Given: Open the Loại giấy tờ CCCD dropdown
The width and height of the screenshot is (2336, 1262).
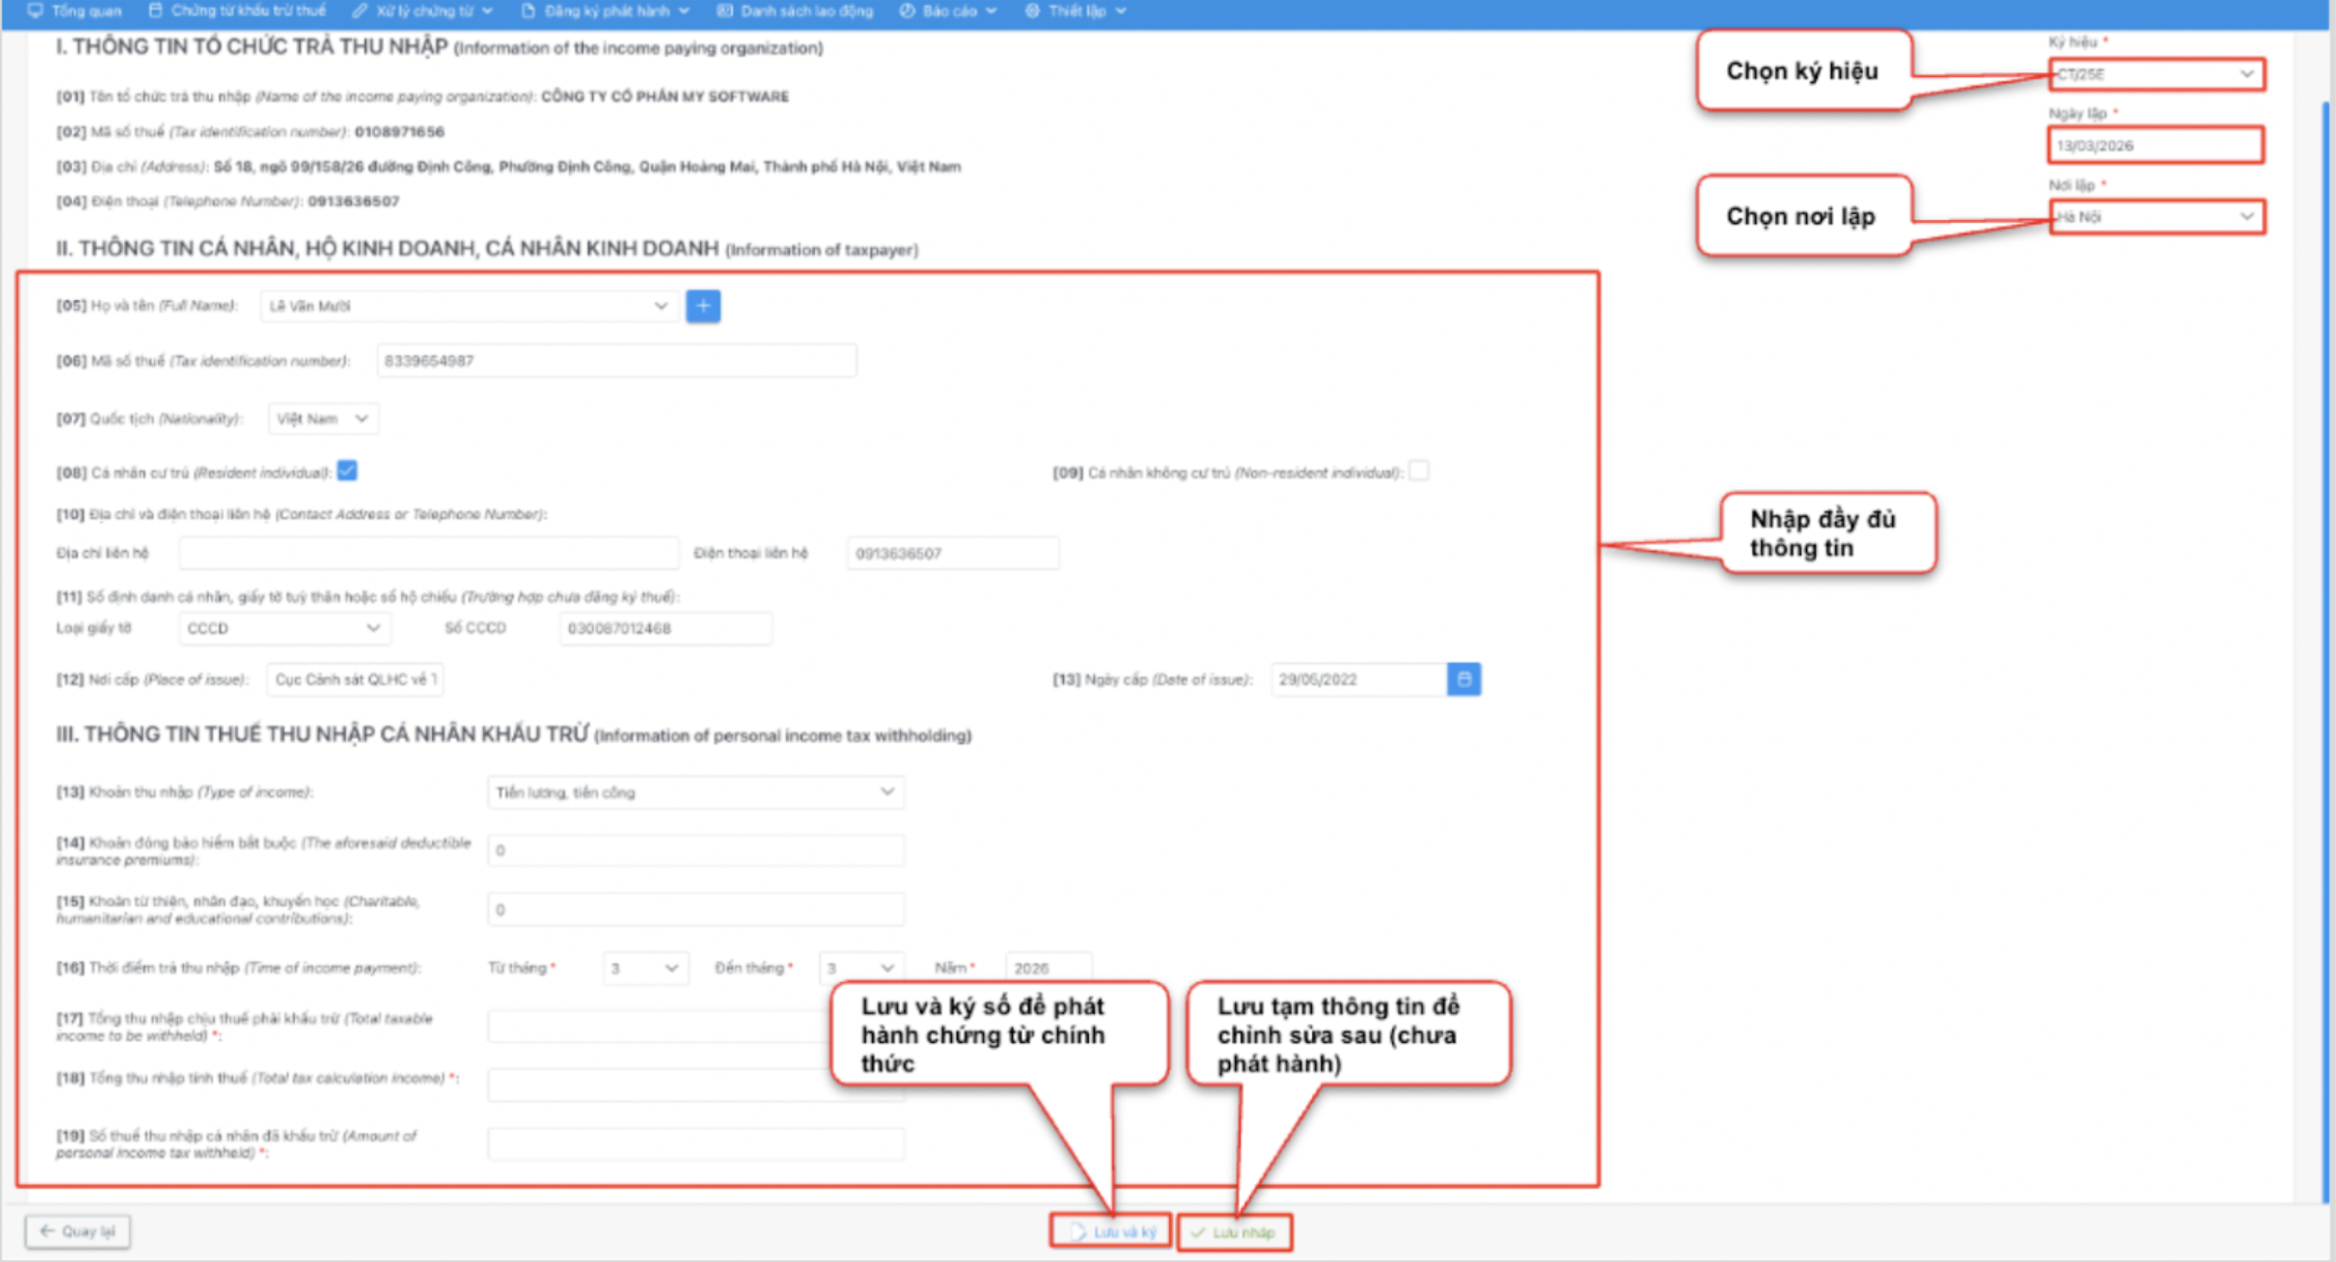Looking at the screenshot, I should (284, 628).
